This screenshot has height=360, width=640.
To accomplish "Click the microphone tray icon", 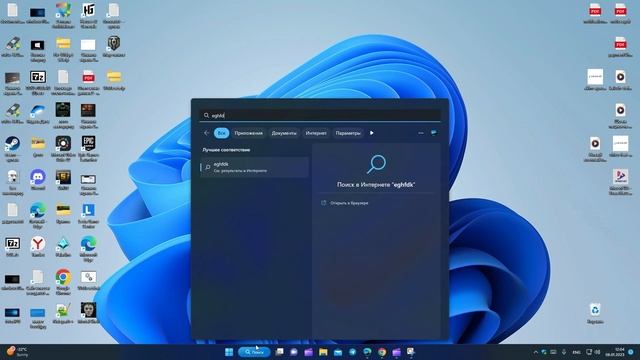I will [x=564, y=352].
